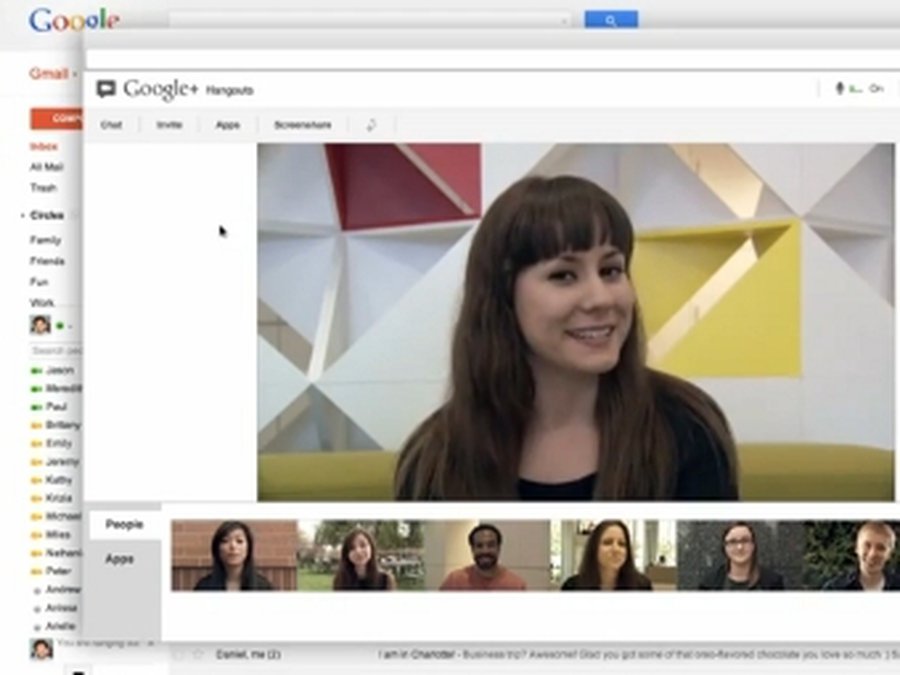
Task: Open the Chat item in Hangouts toolbar
Action: 111,125
